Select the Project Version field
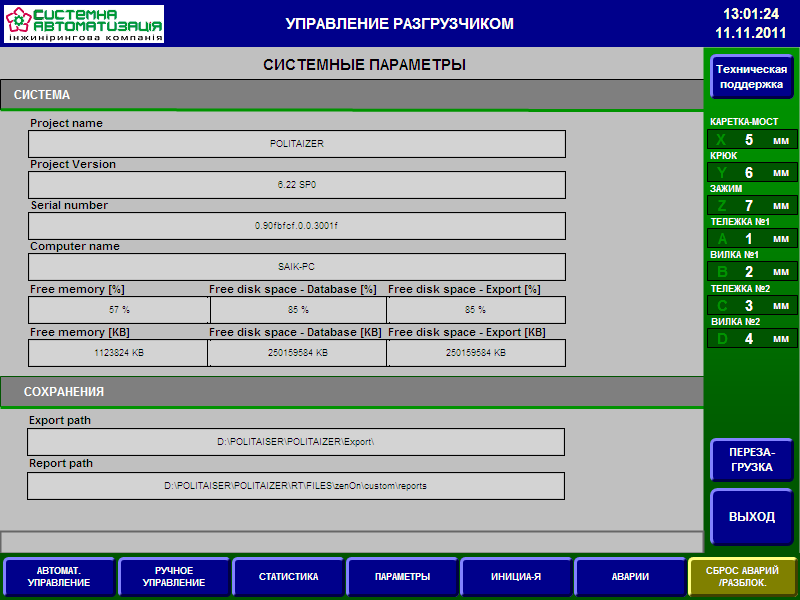 click(297, 185)
